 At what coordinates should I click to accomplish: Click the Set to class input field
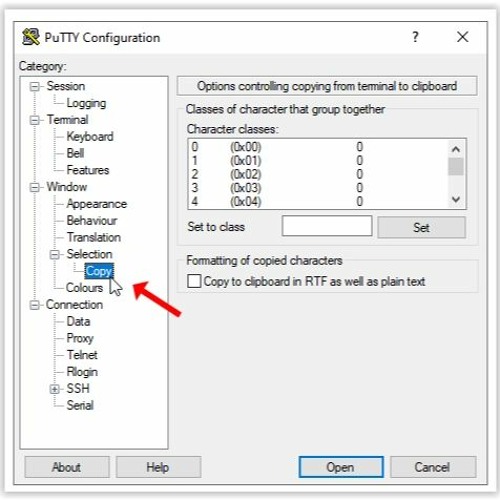[x=327, y=226]
